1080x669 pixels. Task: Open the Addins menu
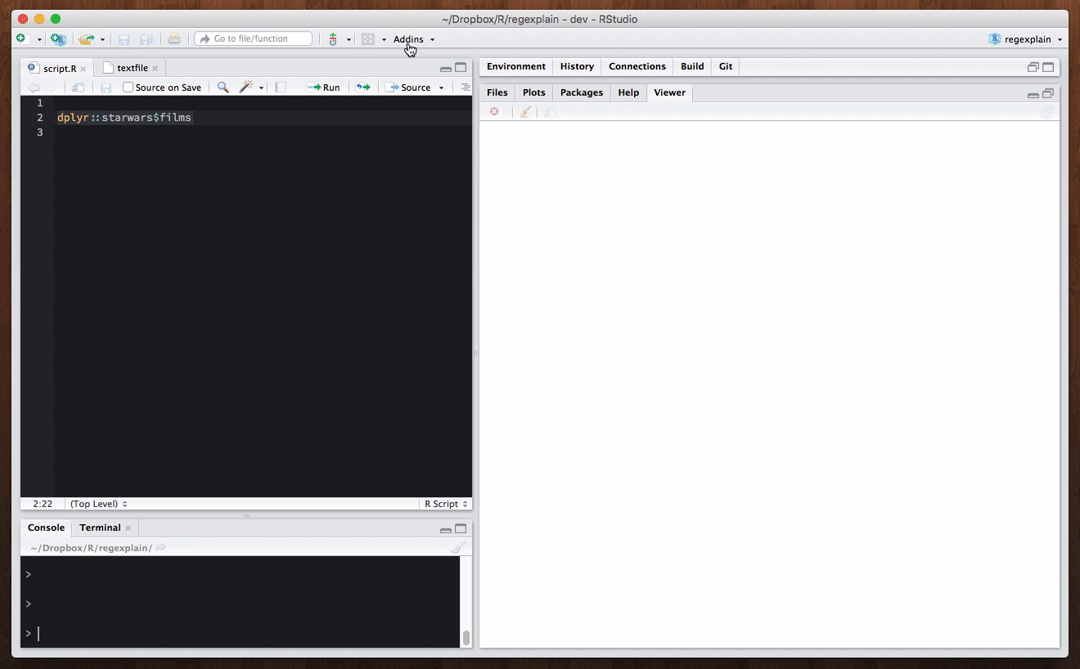tap(413, 39)
